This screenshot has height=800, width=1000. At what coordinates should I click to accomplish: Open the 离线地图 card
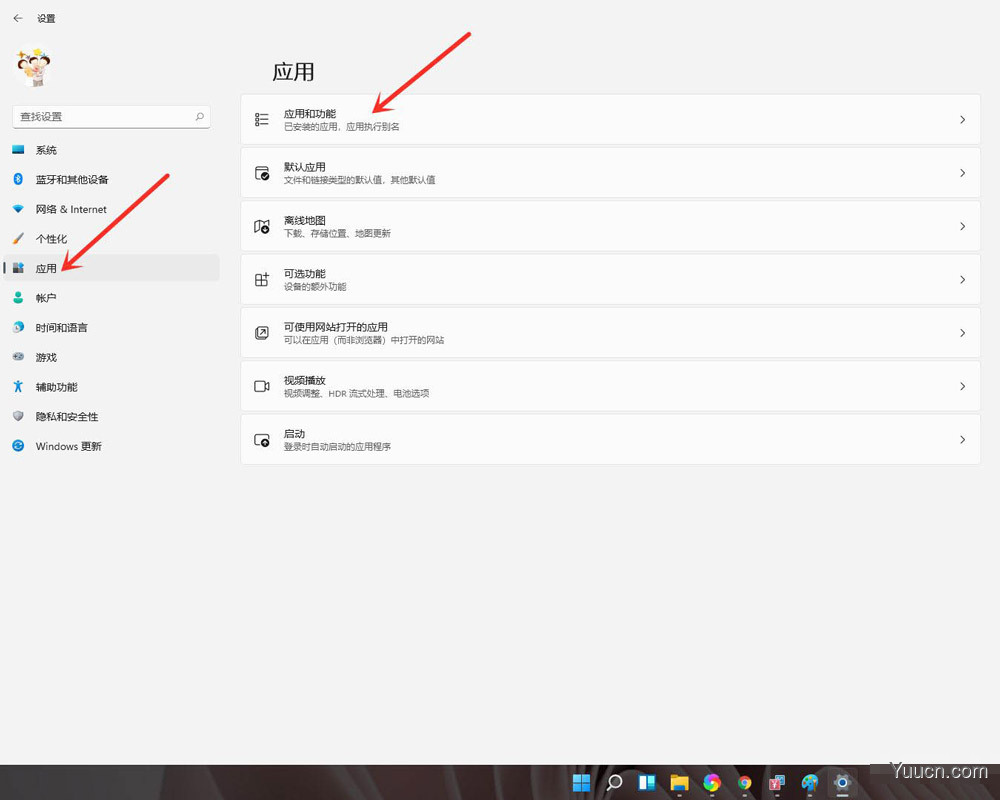610,226
